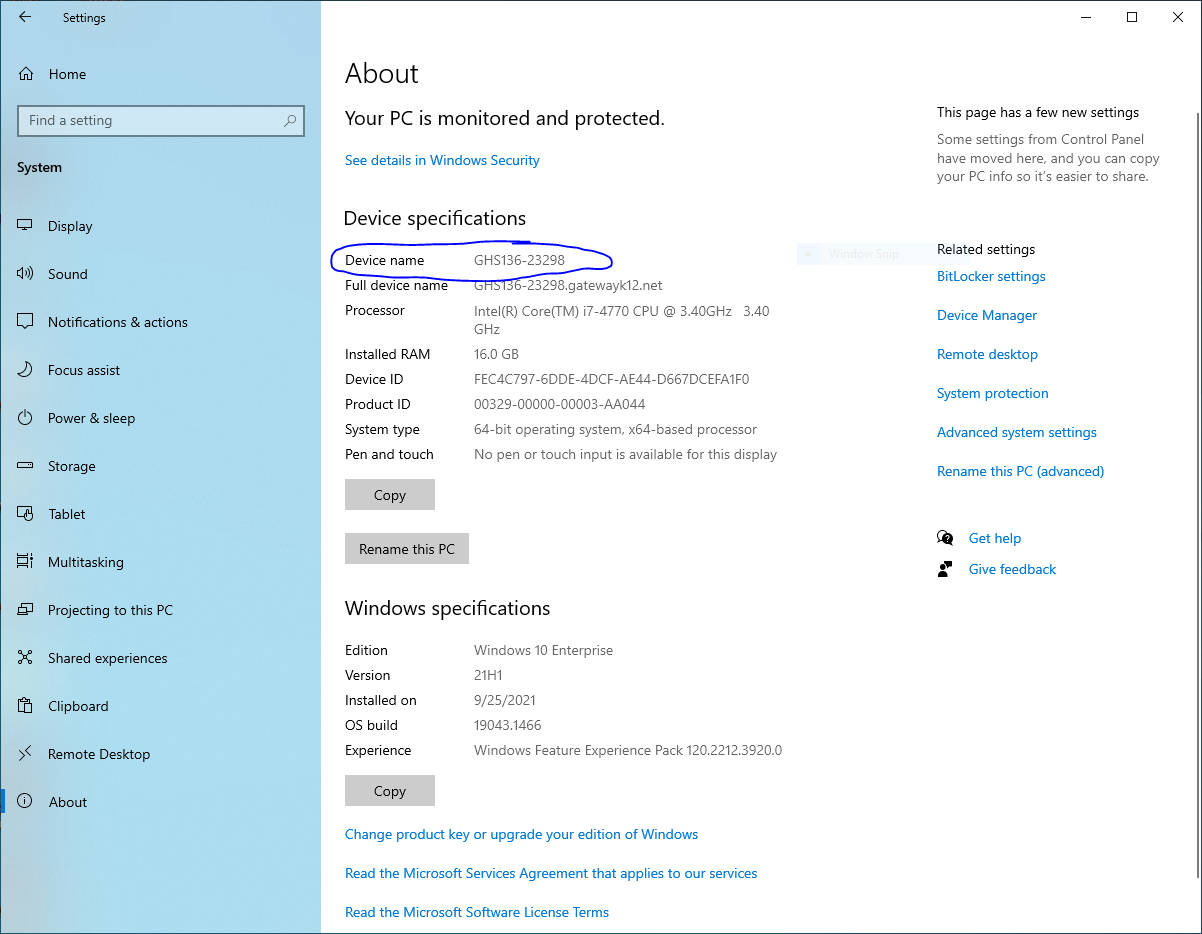Viewport: 1202px width, 934px height.
Task: Click the Give feedback person icon
Action: tap(945, 569)
